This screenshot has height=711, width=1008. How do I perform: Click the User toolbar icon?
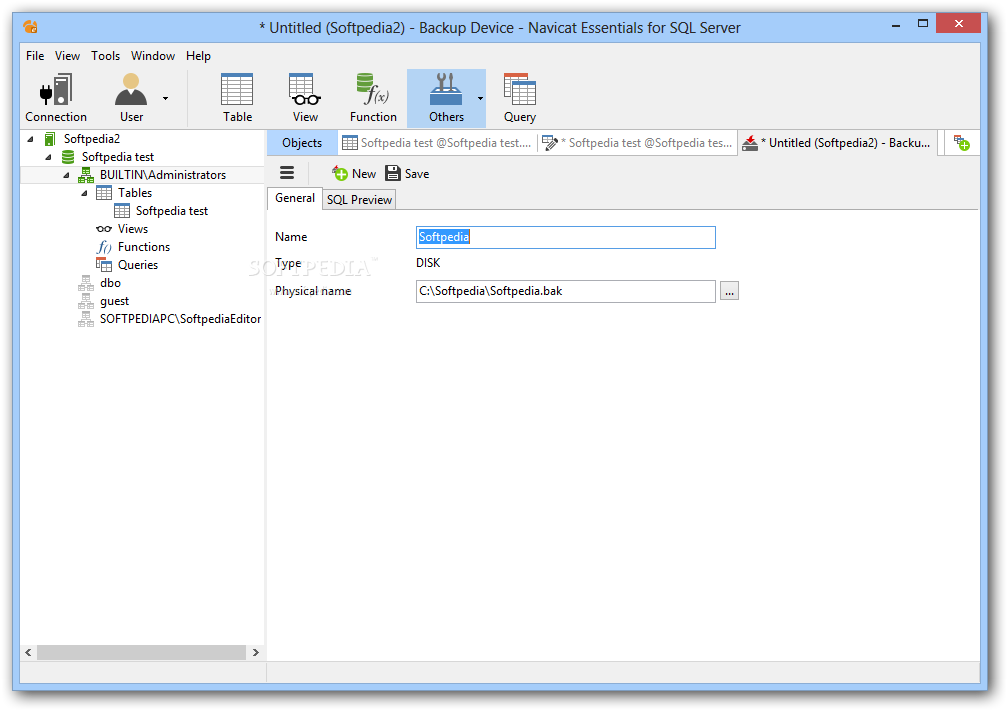[x=131, y=98]
